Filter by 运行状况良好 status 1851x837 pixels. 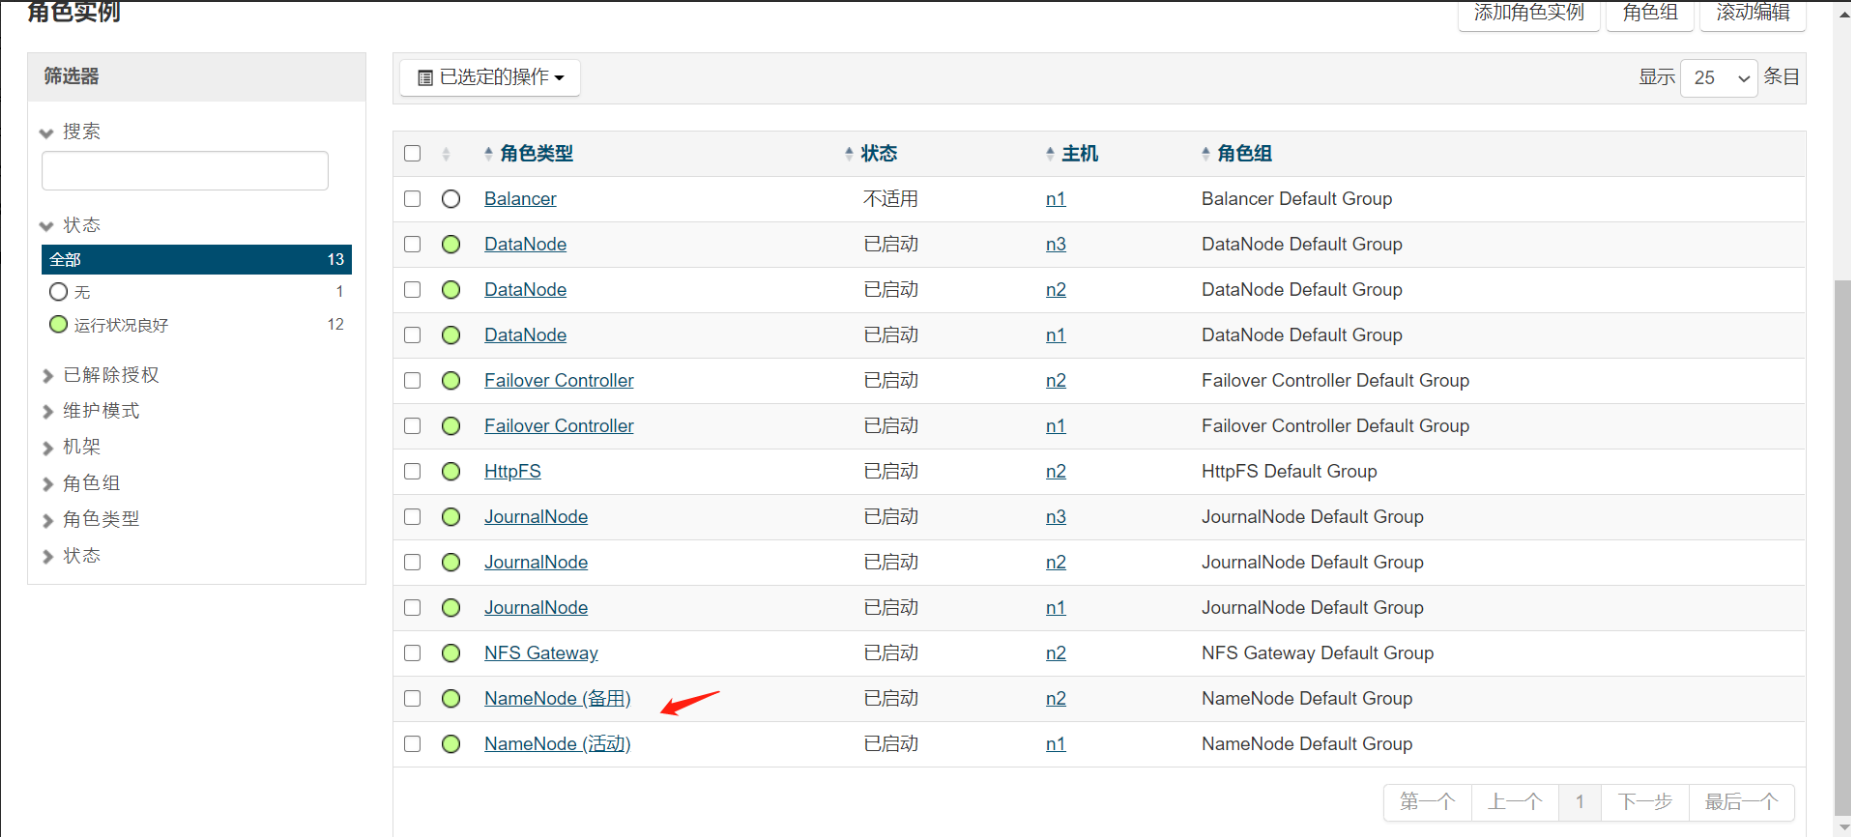pos(196,324)
